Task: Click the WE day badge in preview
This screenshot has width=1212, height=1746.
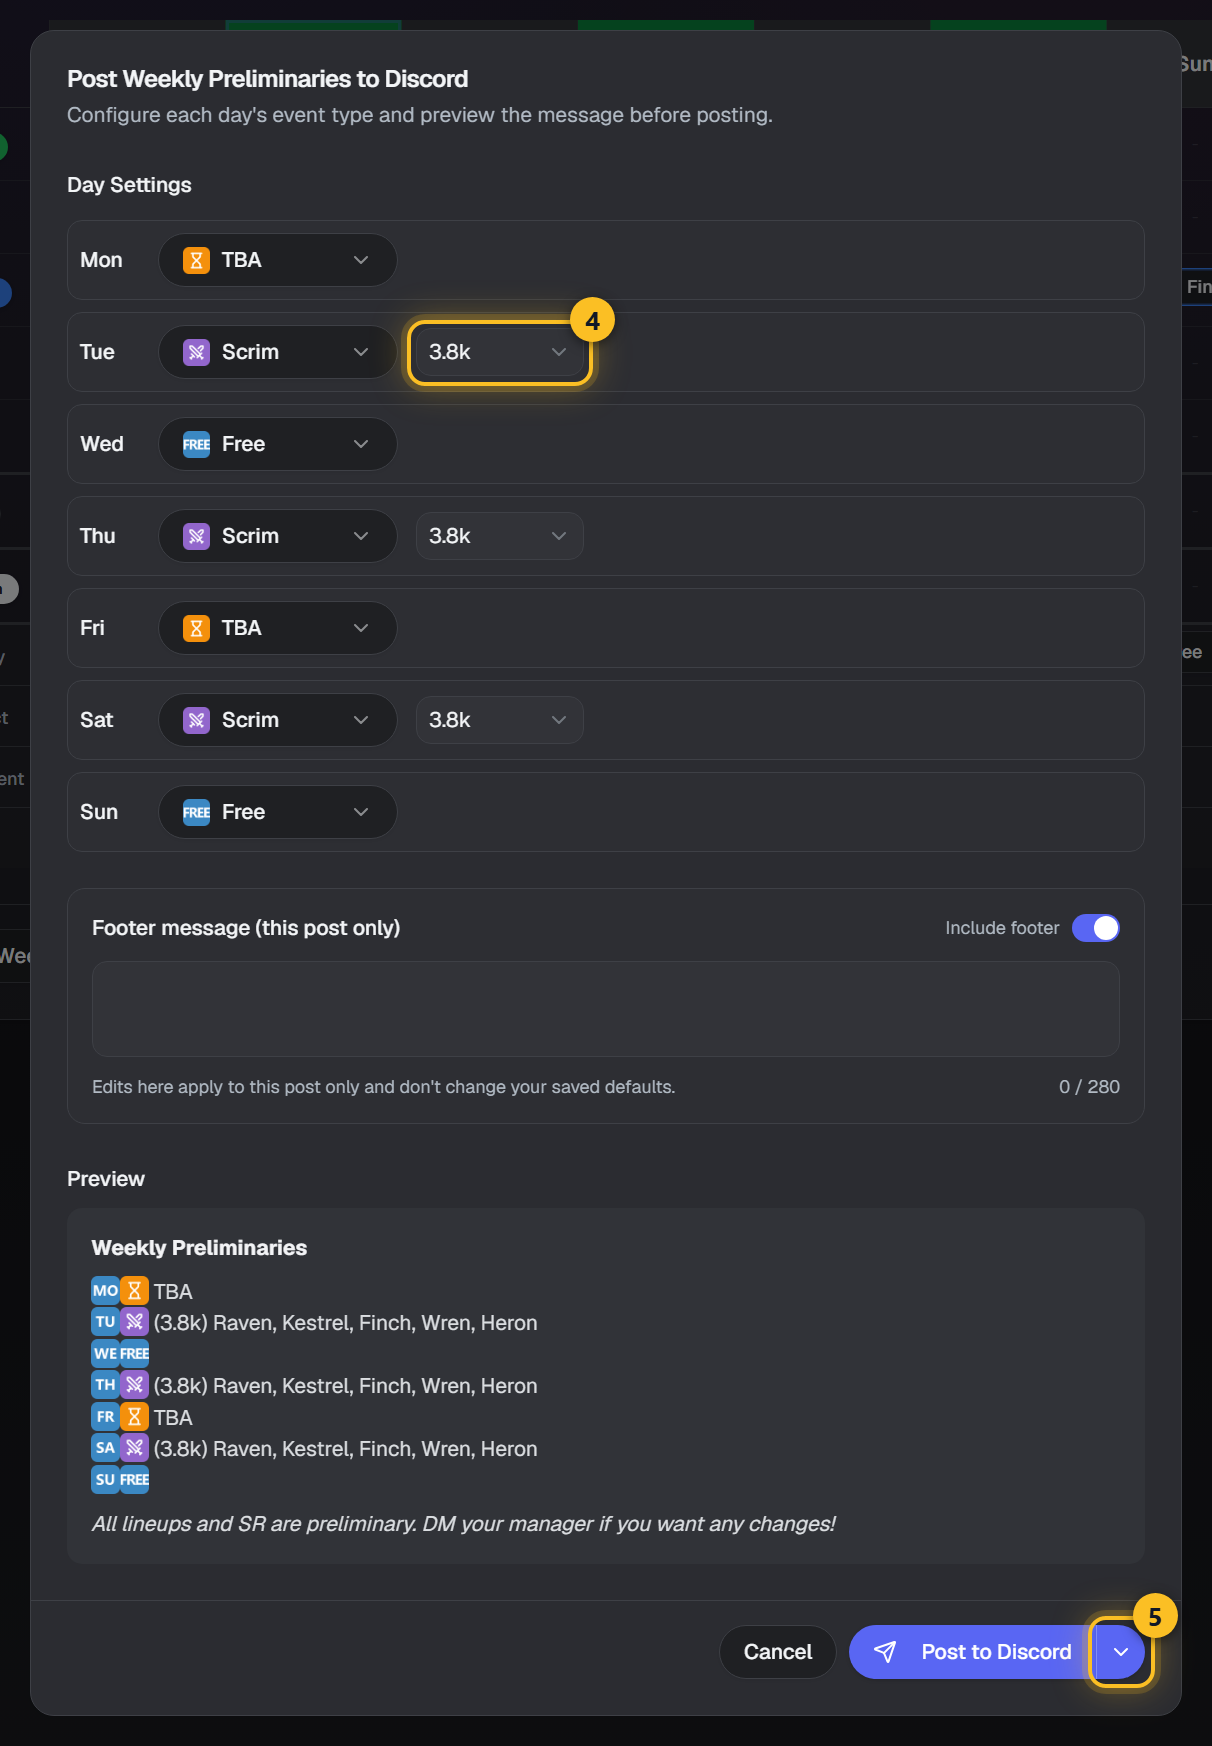Action: 105,1354
